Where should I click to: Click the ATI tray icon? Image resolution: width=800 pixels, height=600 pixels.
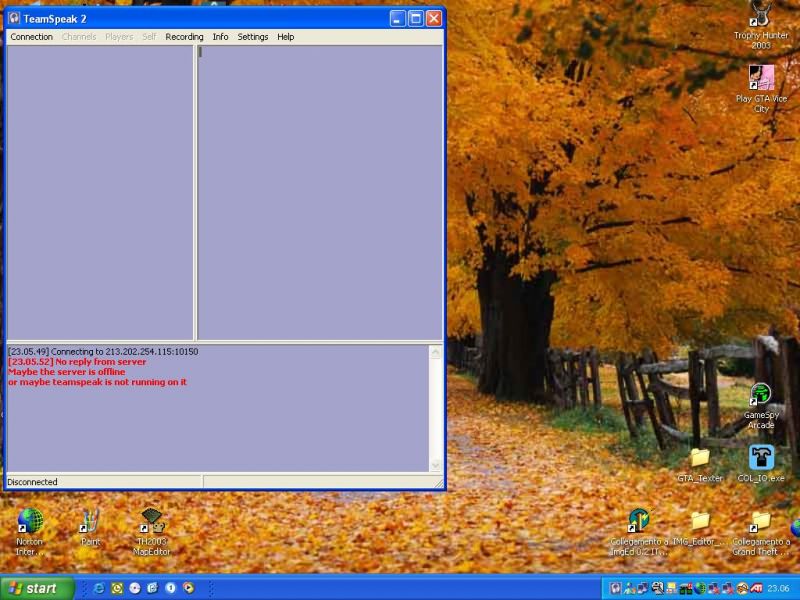[x=756, y=588]
